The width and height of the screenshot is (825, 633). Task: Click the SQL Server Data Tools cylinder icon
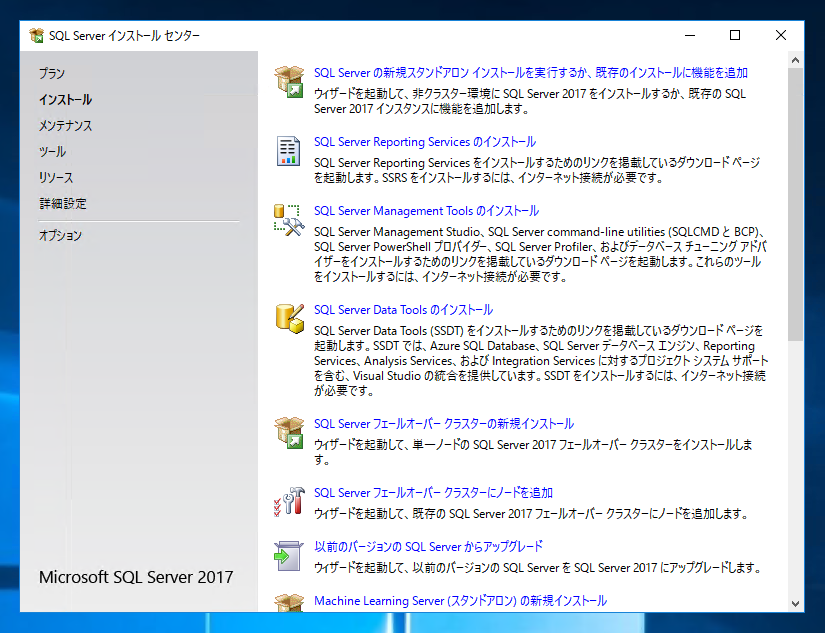(289, 318)
